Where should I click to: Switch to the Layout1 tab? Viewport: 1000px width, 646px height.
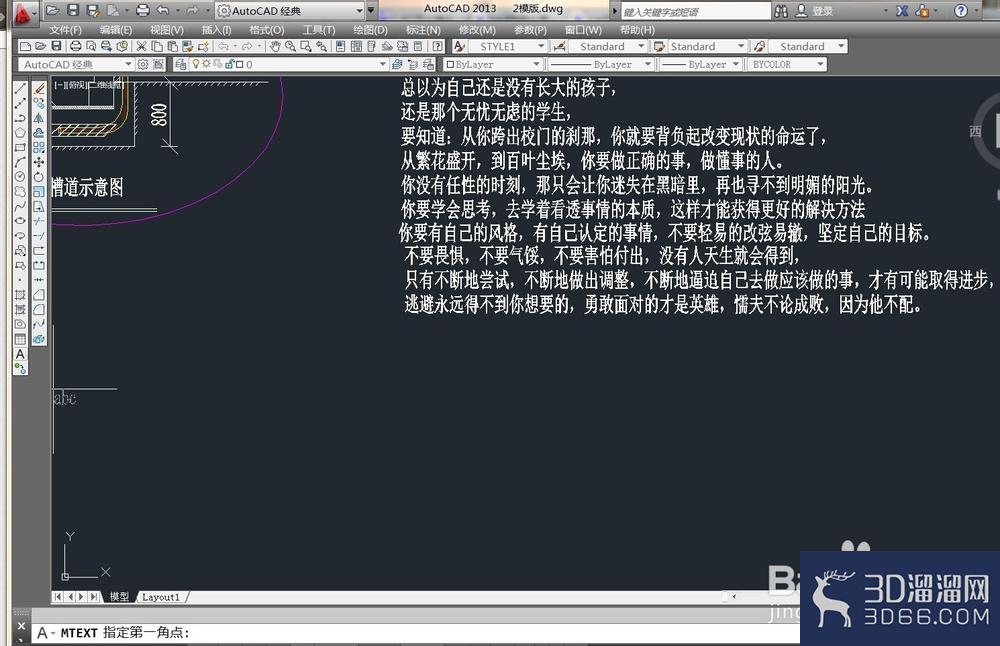coord(161,597)
